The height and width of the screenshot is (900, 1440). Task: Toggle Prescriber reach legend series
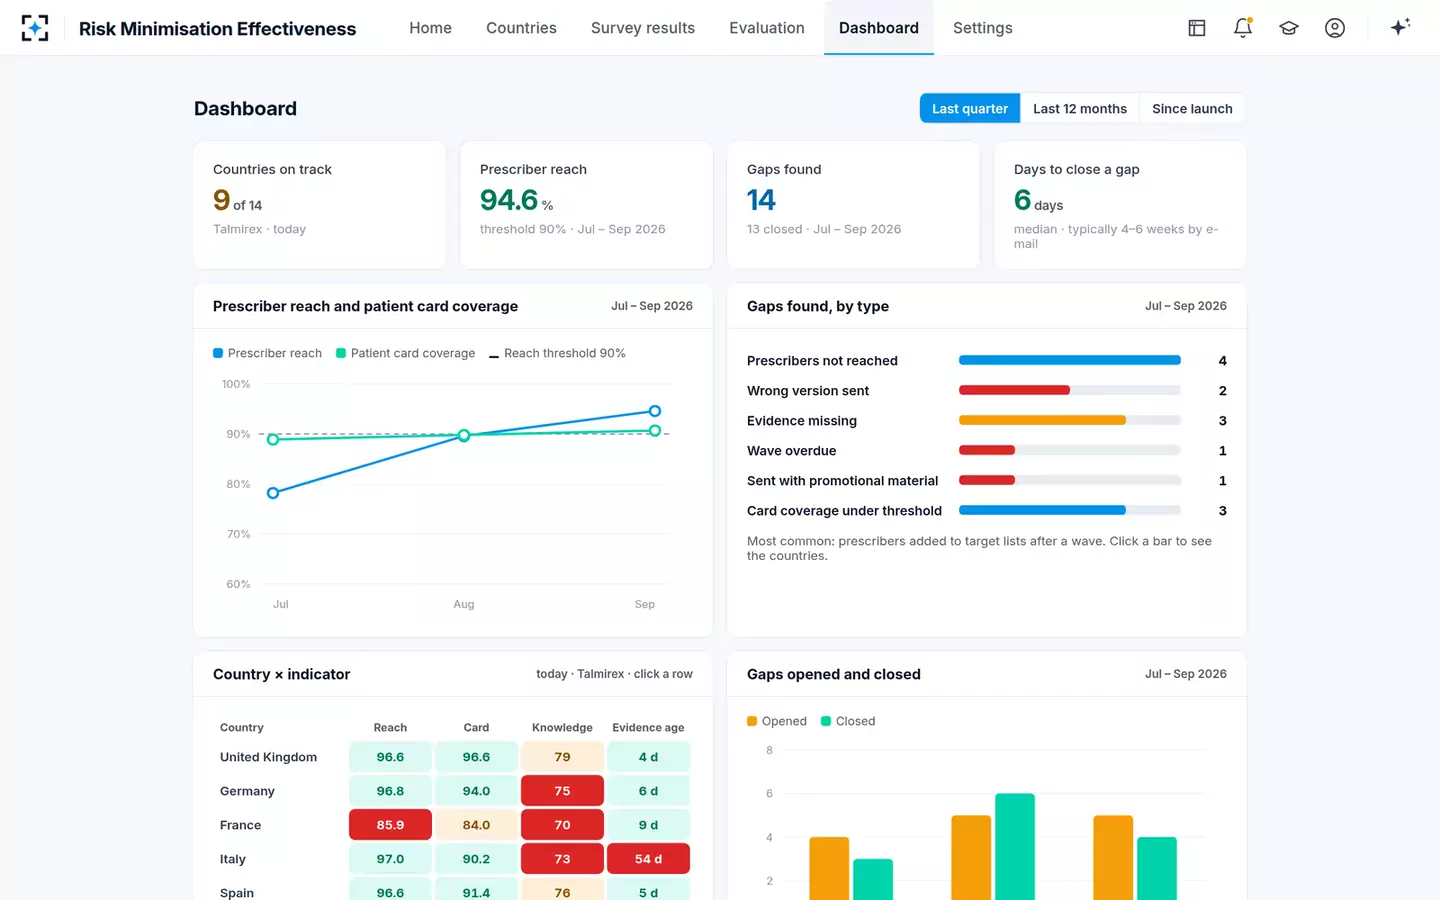point(268,353)
